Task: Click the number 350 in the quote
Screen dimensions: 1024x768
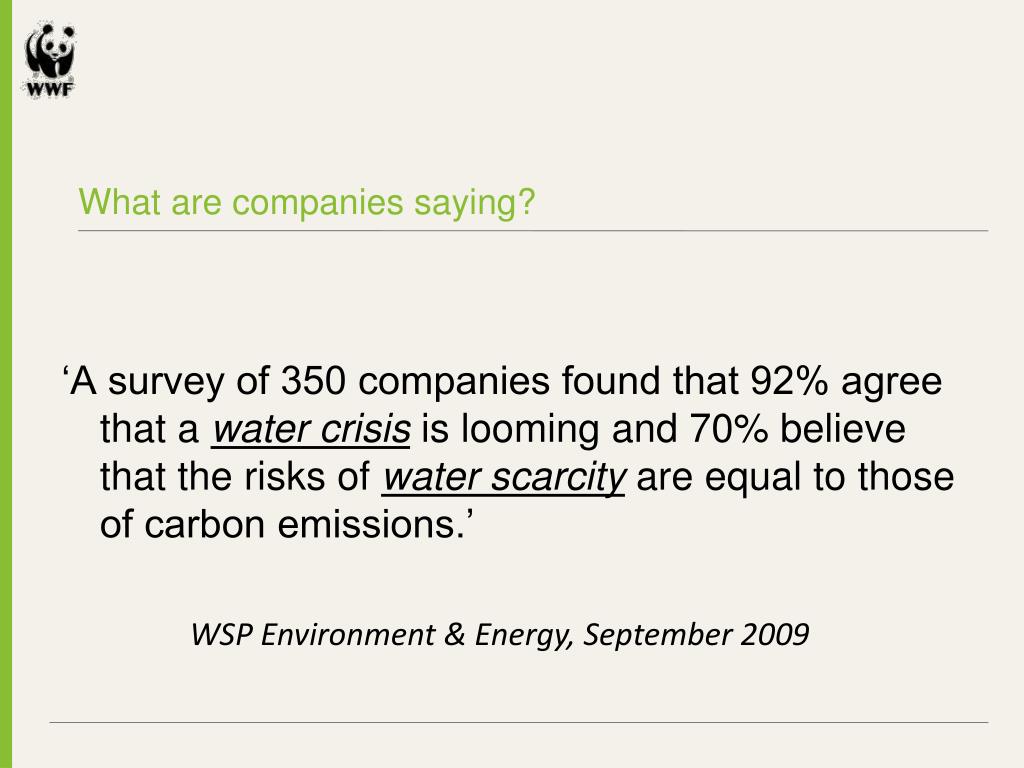Action: tap(312, 382)
